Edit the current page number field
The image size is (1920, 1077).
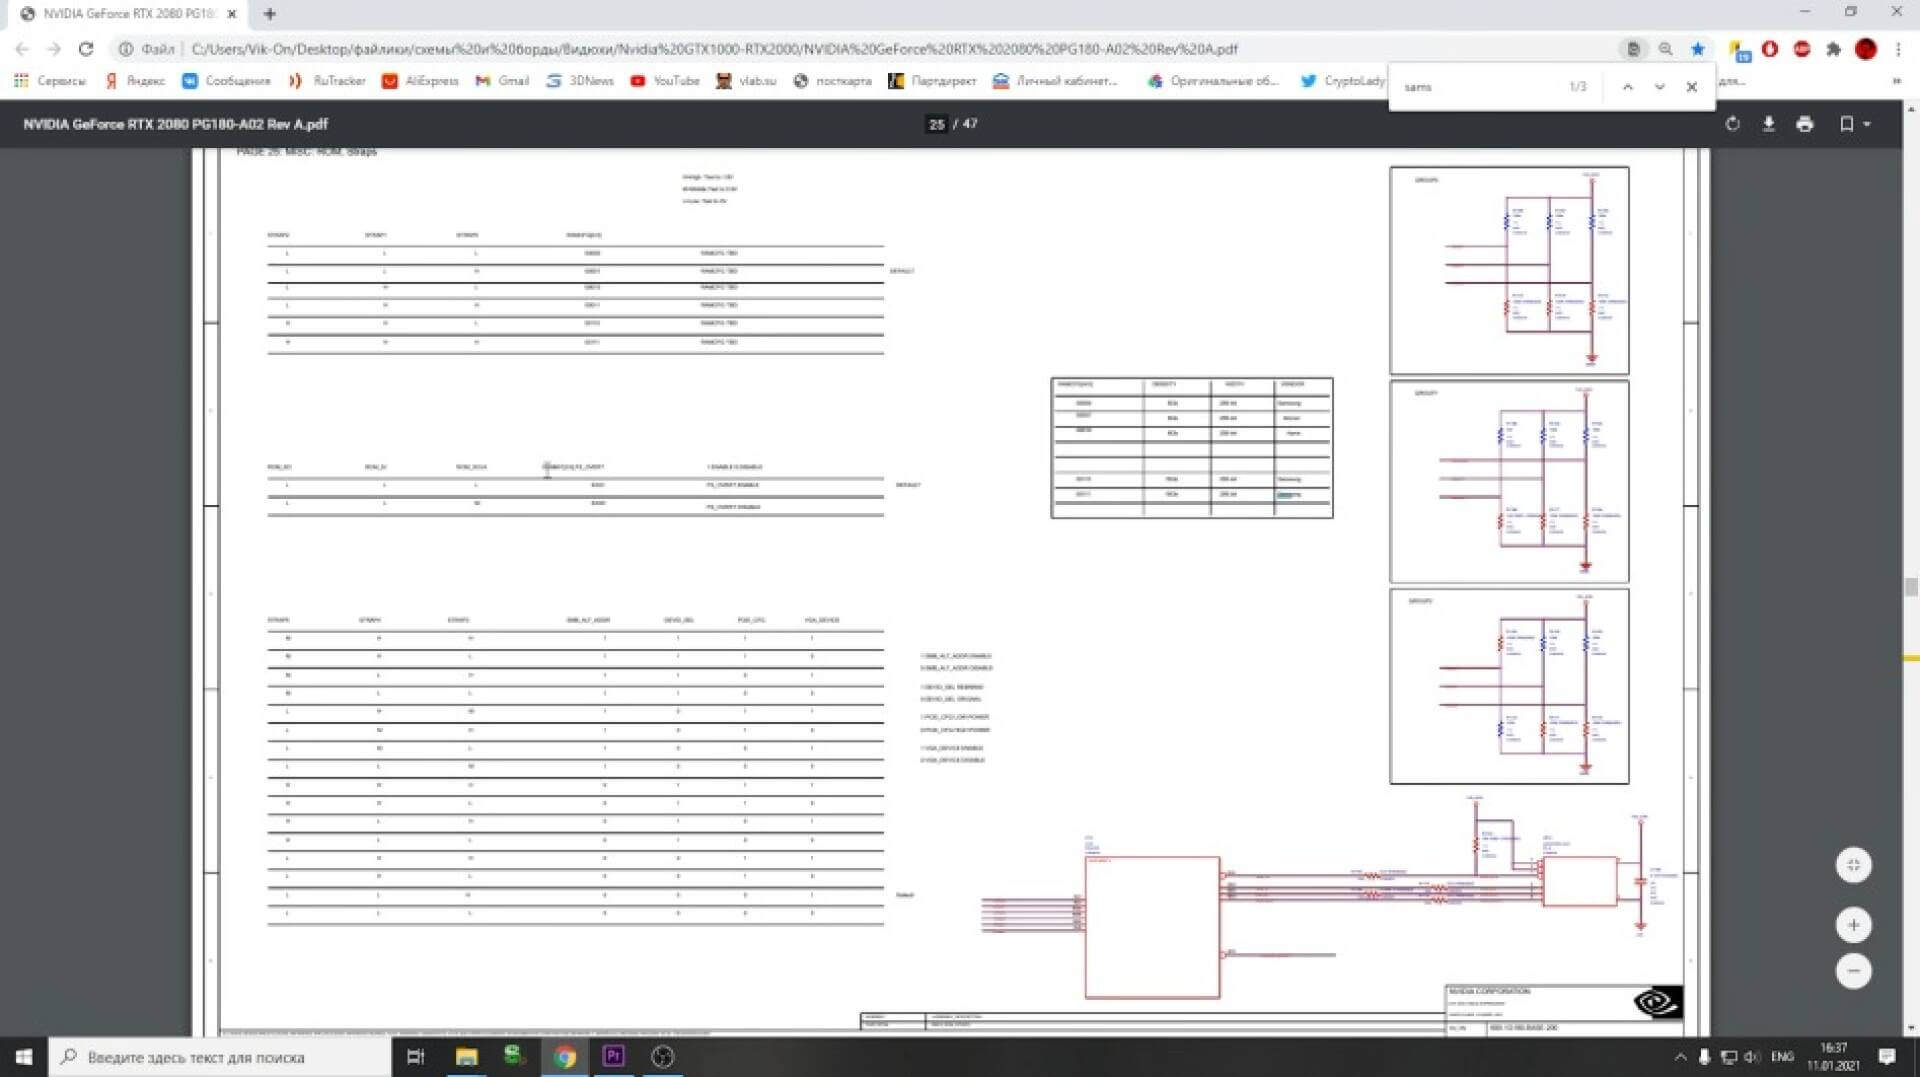936,124
